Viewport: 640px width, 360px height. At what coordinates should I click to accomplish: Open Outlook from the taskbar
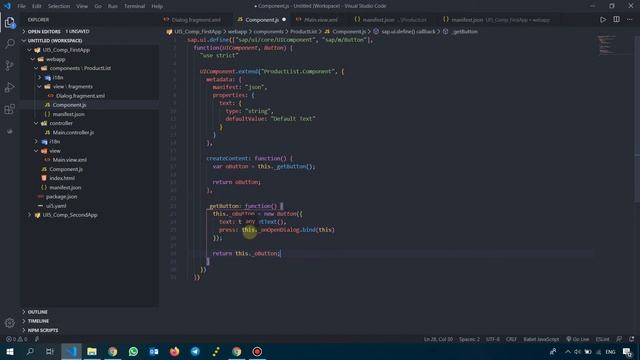coord(154,351)
